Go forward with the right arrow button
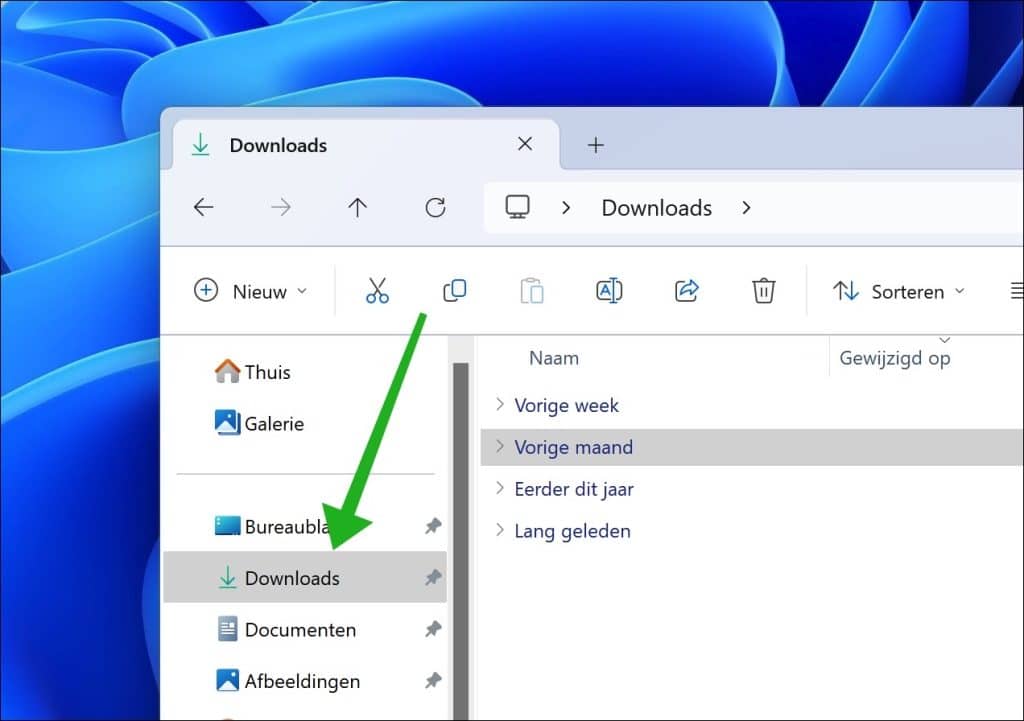Screen dimensions: 1024x721 click(x=281, y=208)
